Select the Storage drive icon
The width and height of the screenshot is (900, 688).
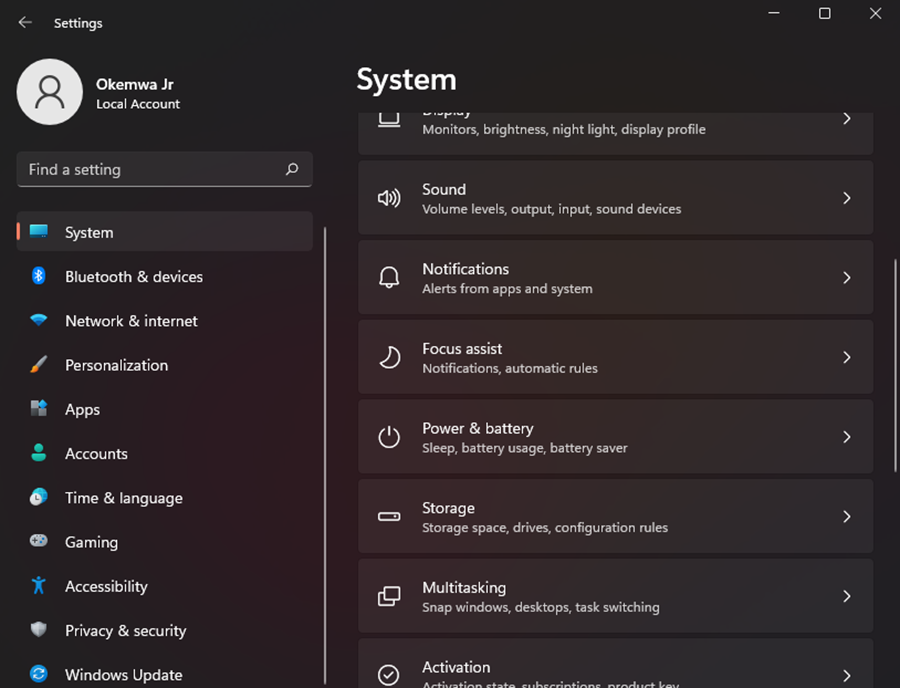click(389, 516)
